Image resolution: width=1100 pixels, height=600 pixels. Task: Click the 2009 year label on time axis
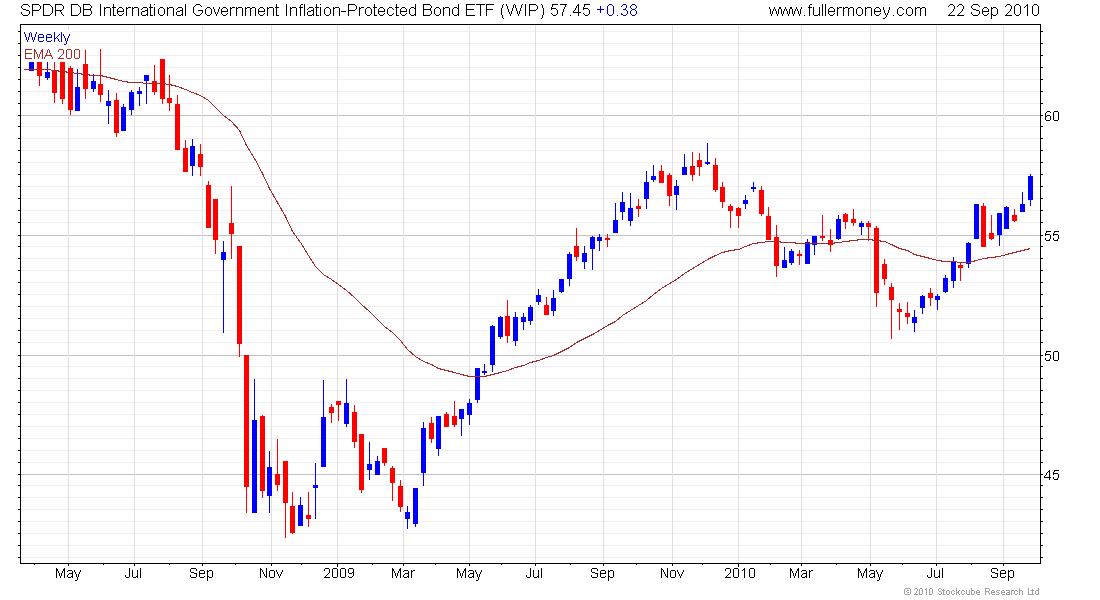click(339, 573)
